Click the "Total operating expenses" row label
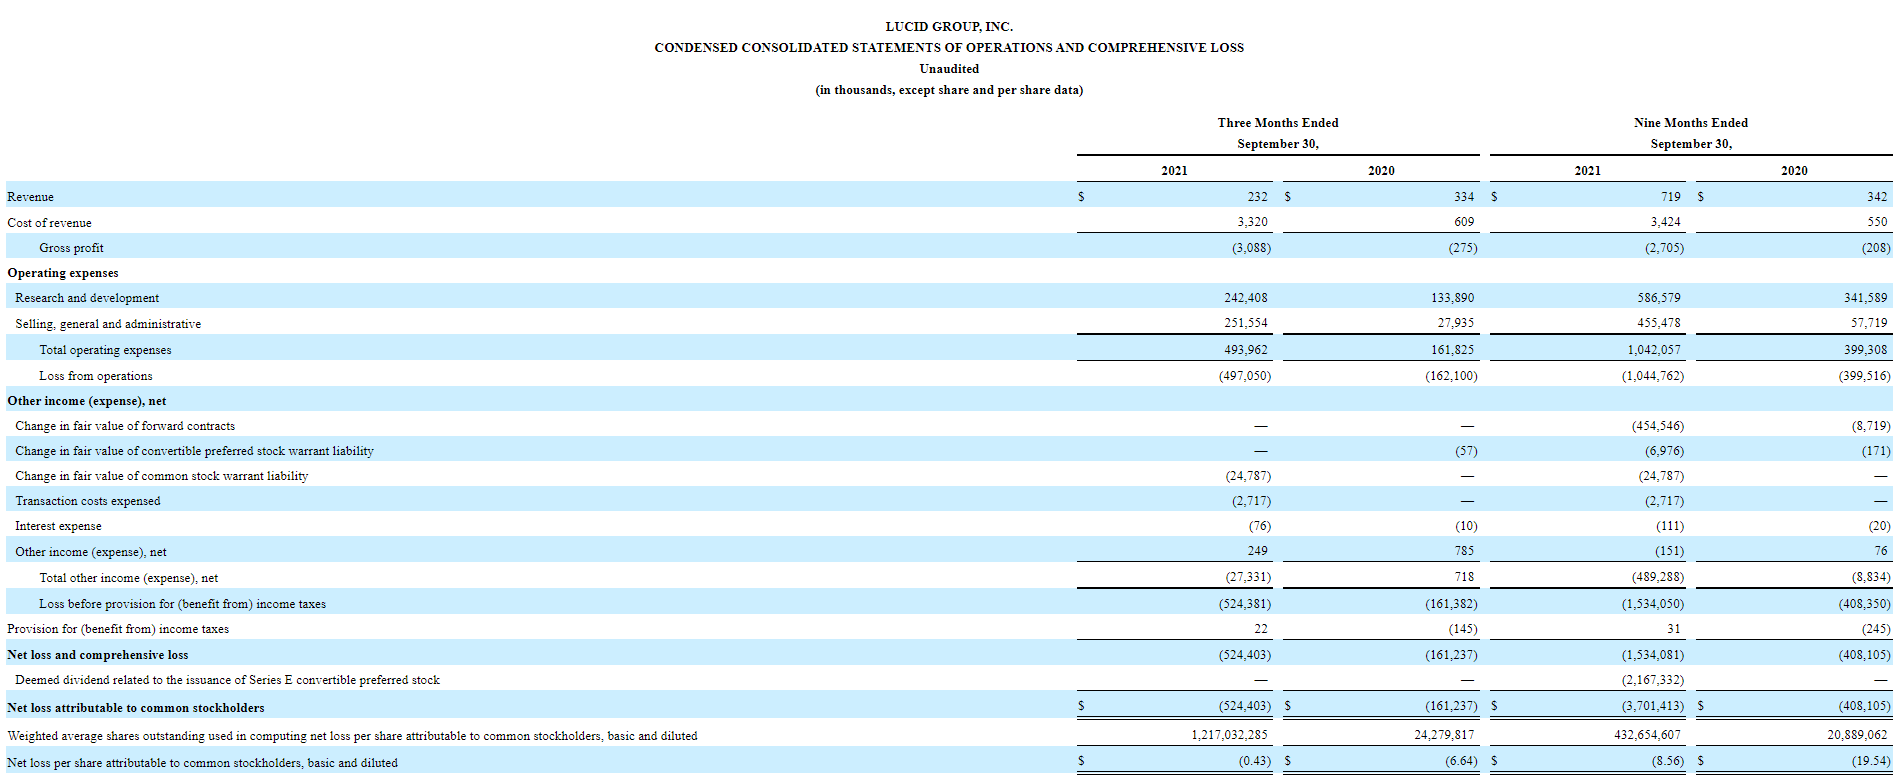This screenshot has width=1897, height=784. tap(105, 350)
